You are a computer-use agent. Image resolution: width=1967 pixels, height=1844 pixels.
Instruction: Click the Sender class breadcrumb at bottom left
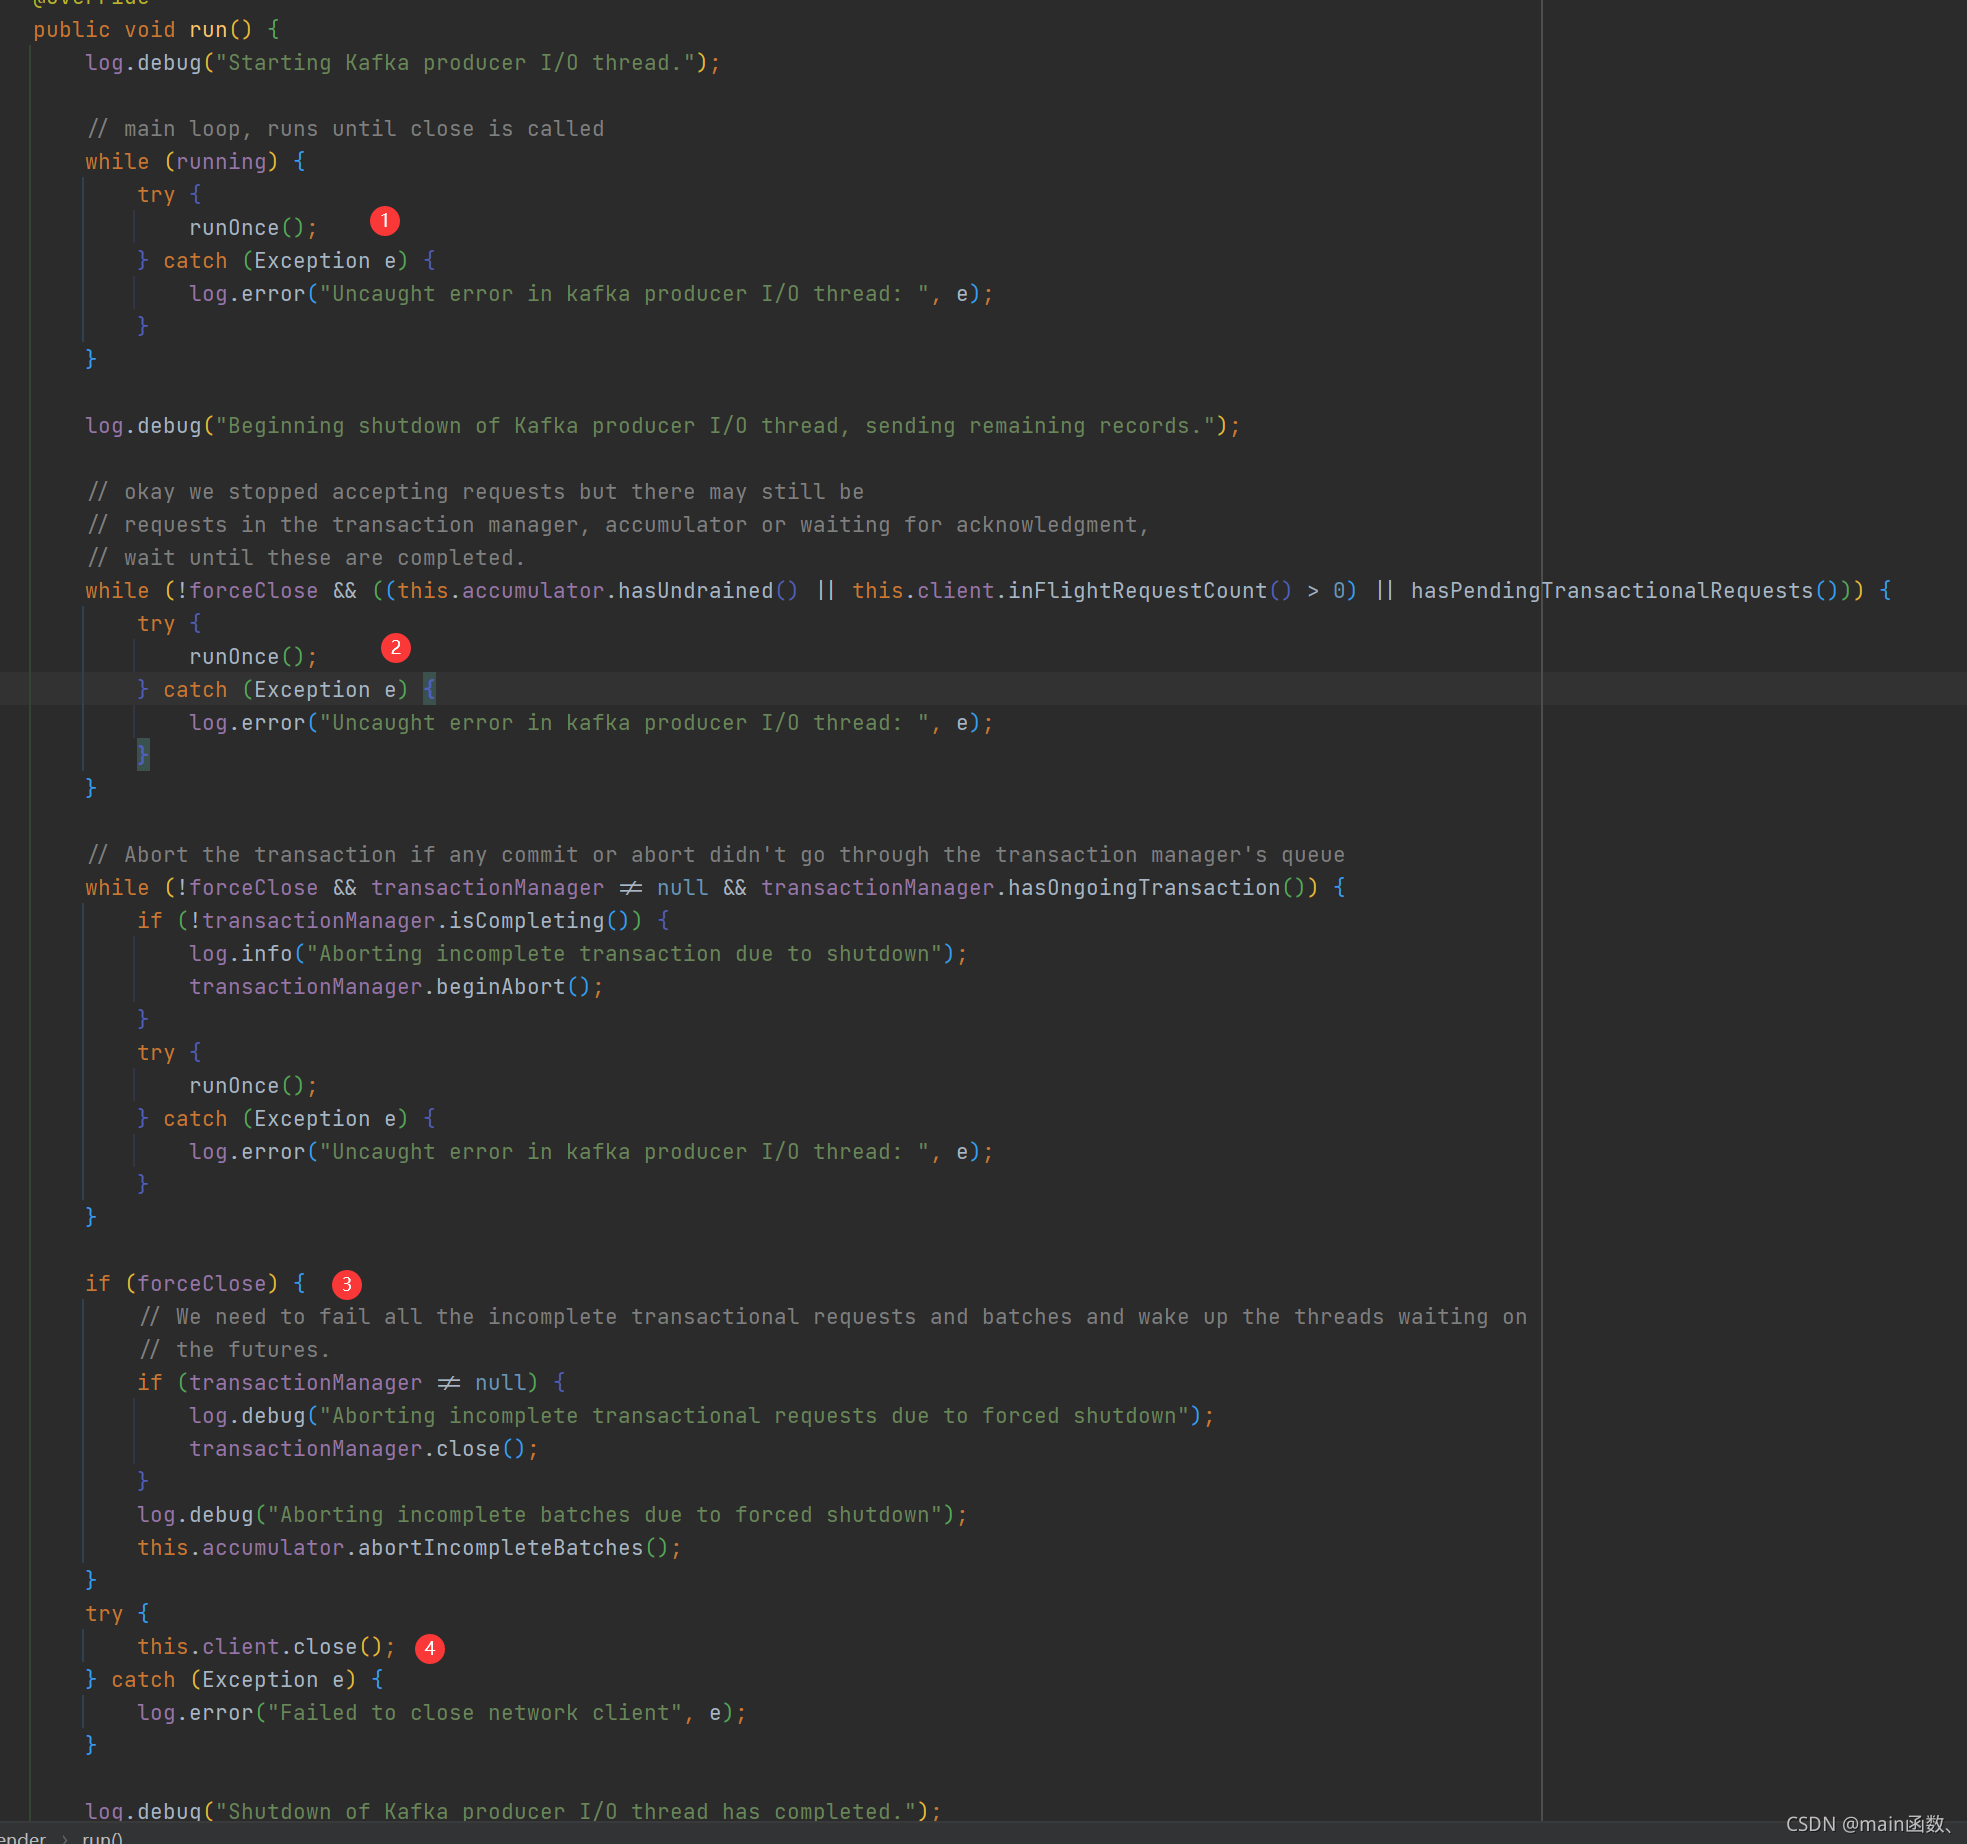[20, 1837]
